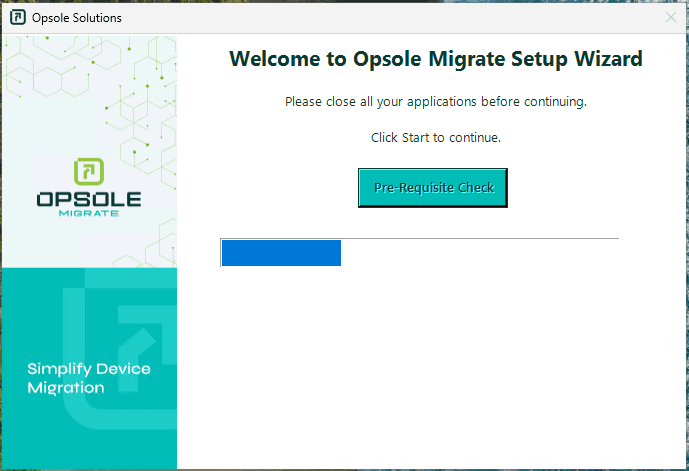Click the OPSOLE wordmark in sidebar
The width and height of the screenshot is (689, 471).
click(x=89, y=199)
